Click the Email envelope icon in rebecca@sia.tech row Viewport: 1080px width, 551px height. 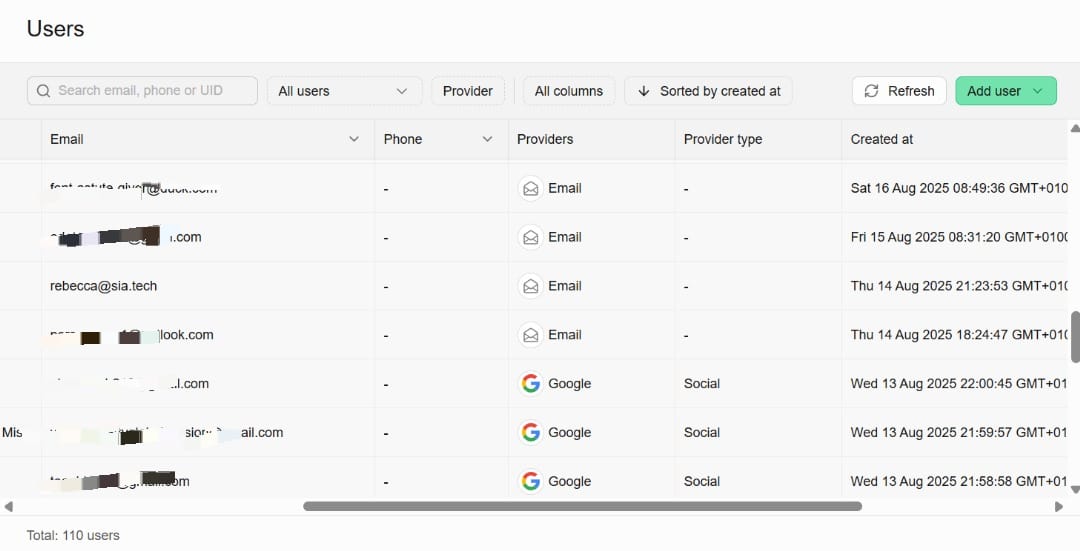[x=530, y=286]
